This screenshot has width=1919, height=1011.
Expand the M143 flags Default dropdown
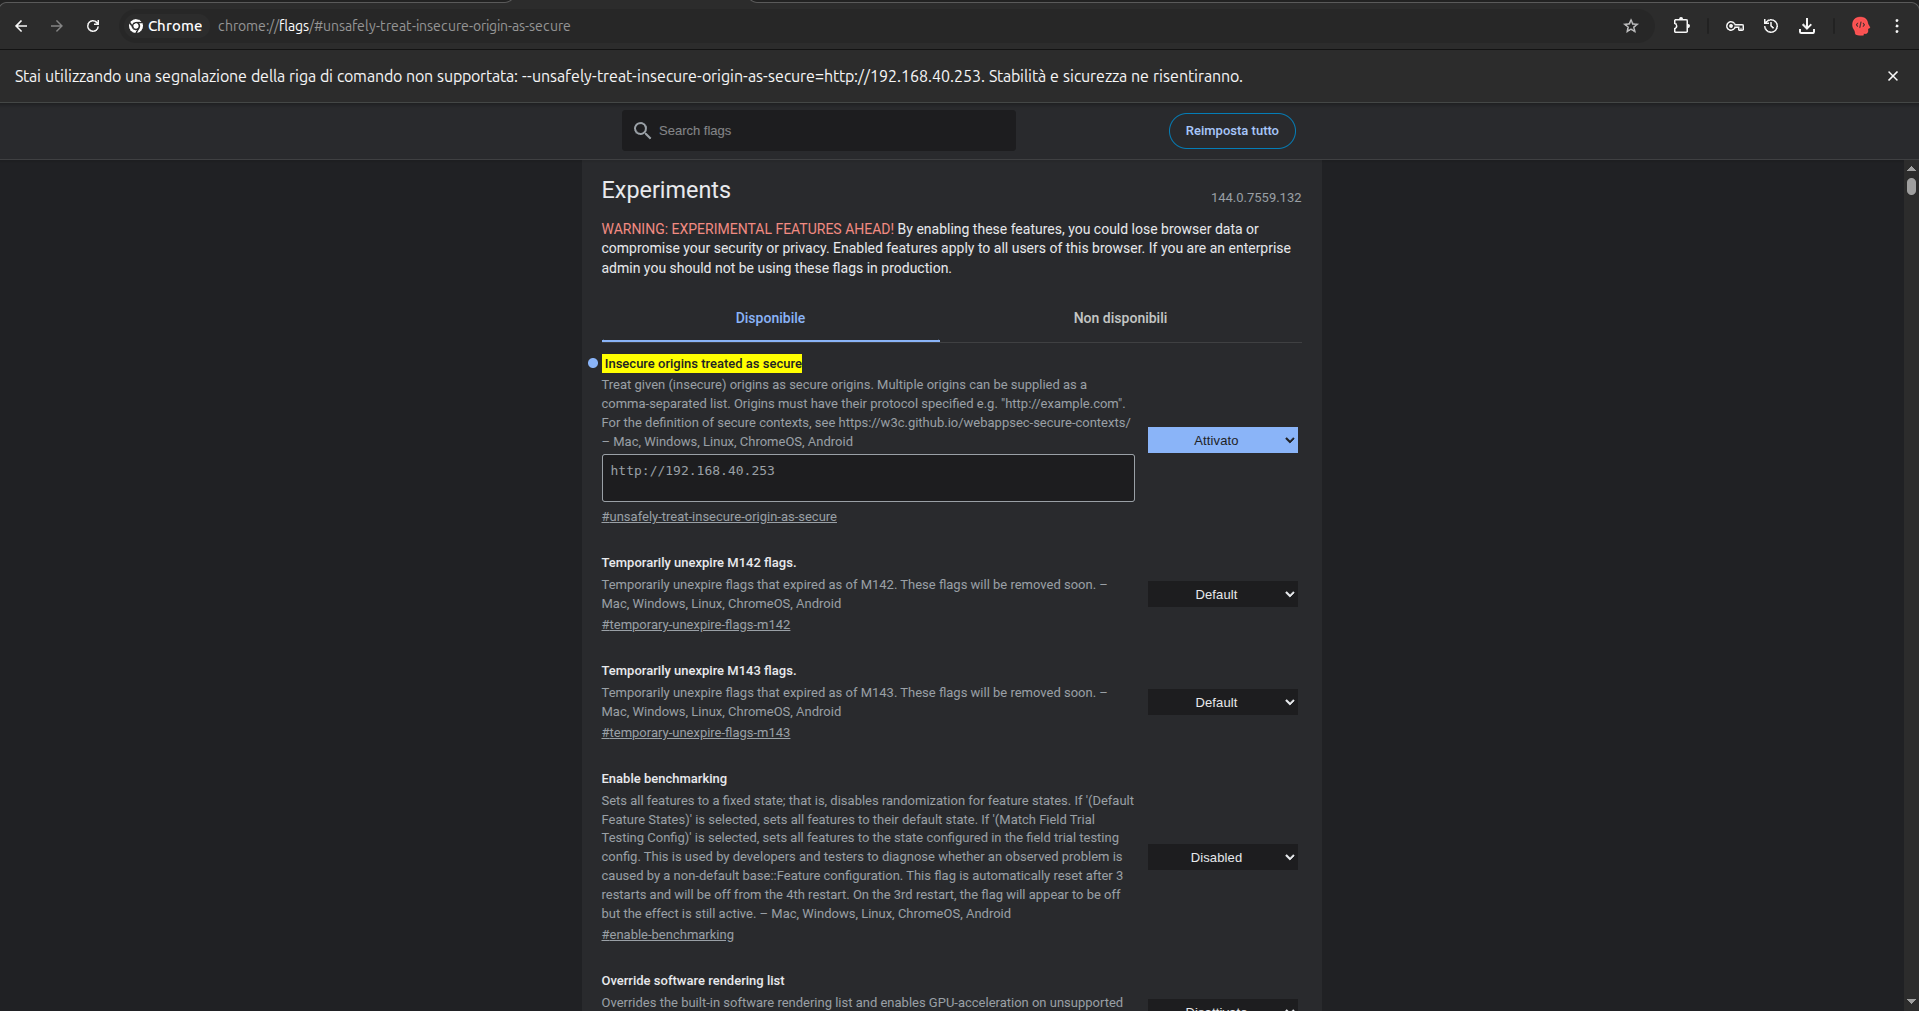(x=1222, y=702)
